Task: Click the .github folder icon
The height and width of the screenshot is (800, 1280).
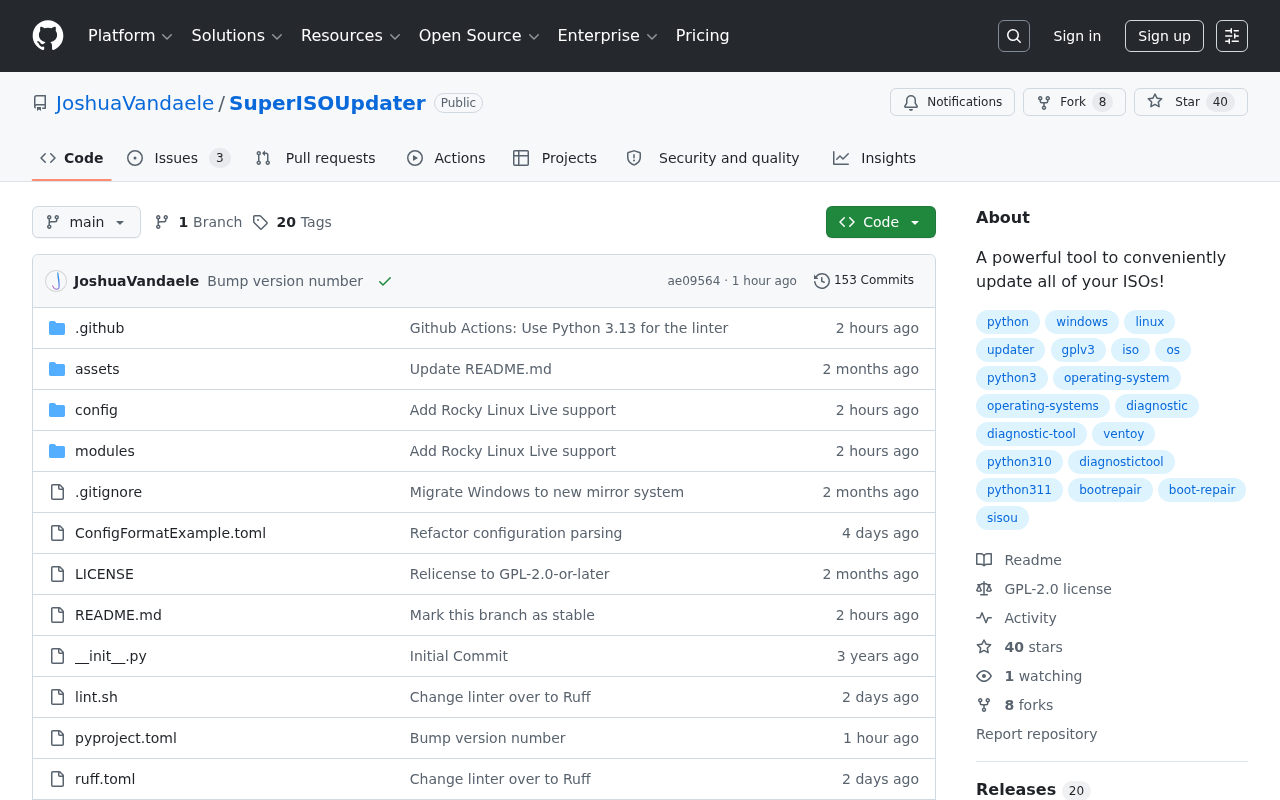Action: (x=57, y=328)
